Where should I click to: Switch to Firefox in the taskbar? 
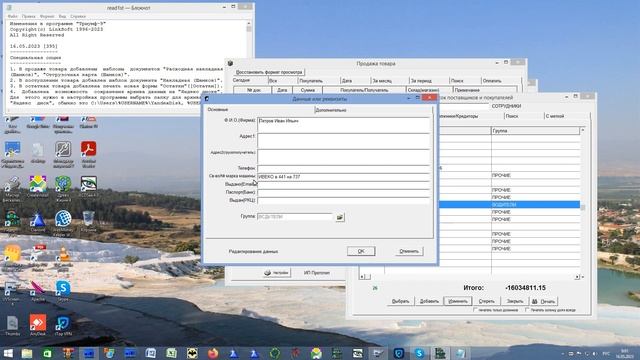tap(213, 353)
